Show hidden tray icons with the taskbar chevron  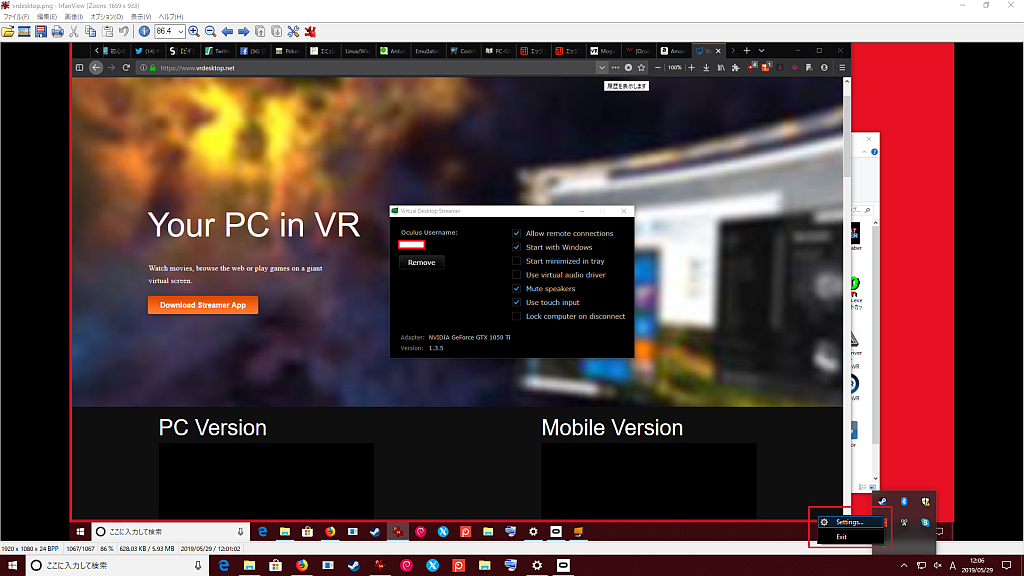pos(904,566)
